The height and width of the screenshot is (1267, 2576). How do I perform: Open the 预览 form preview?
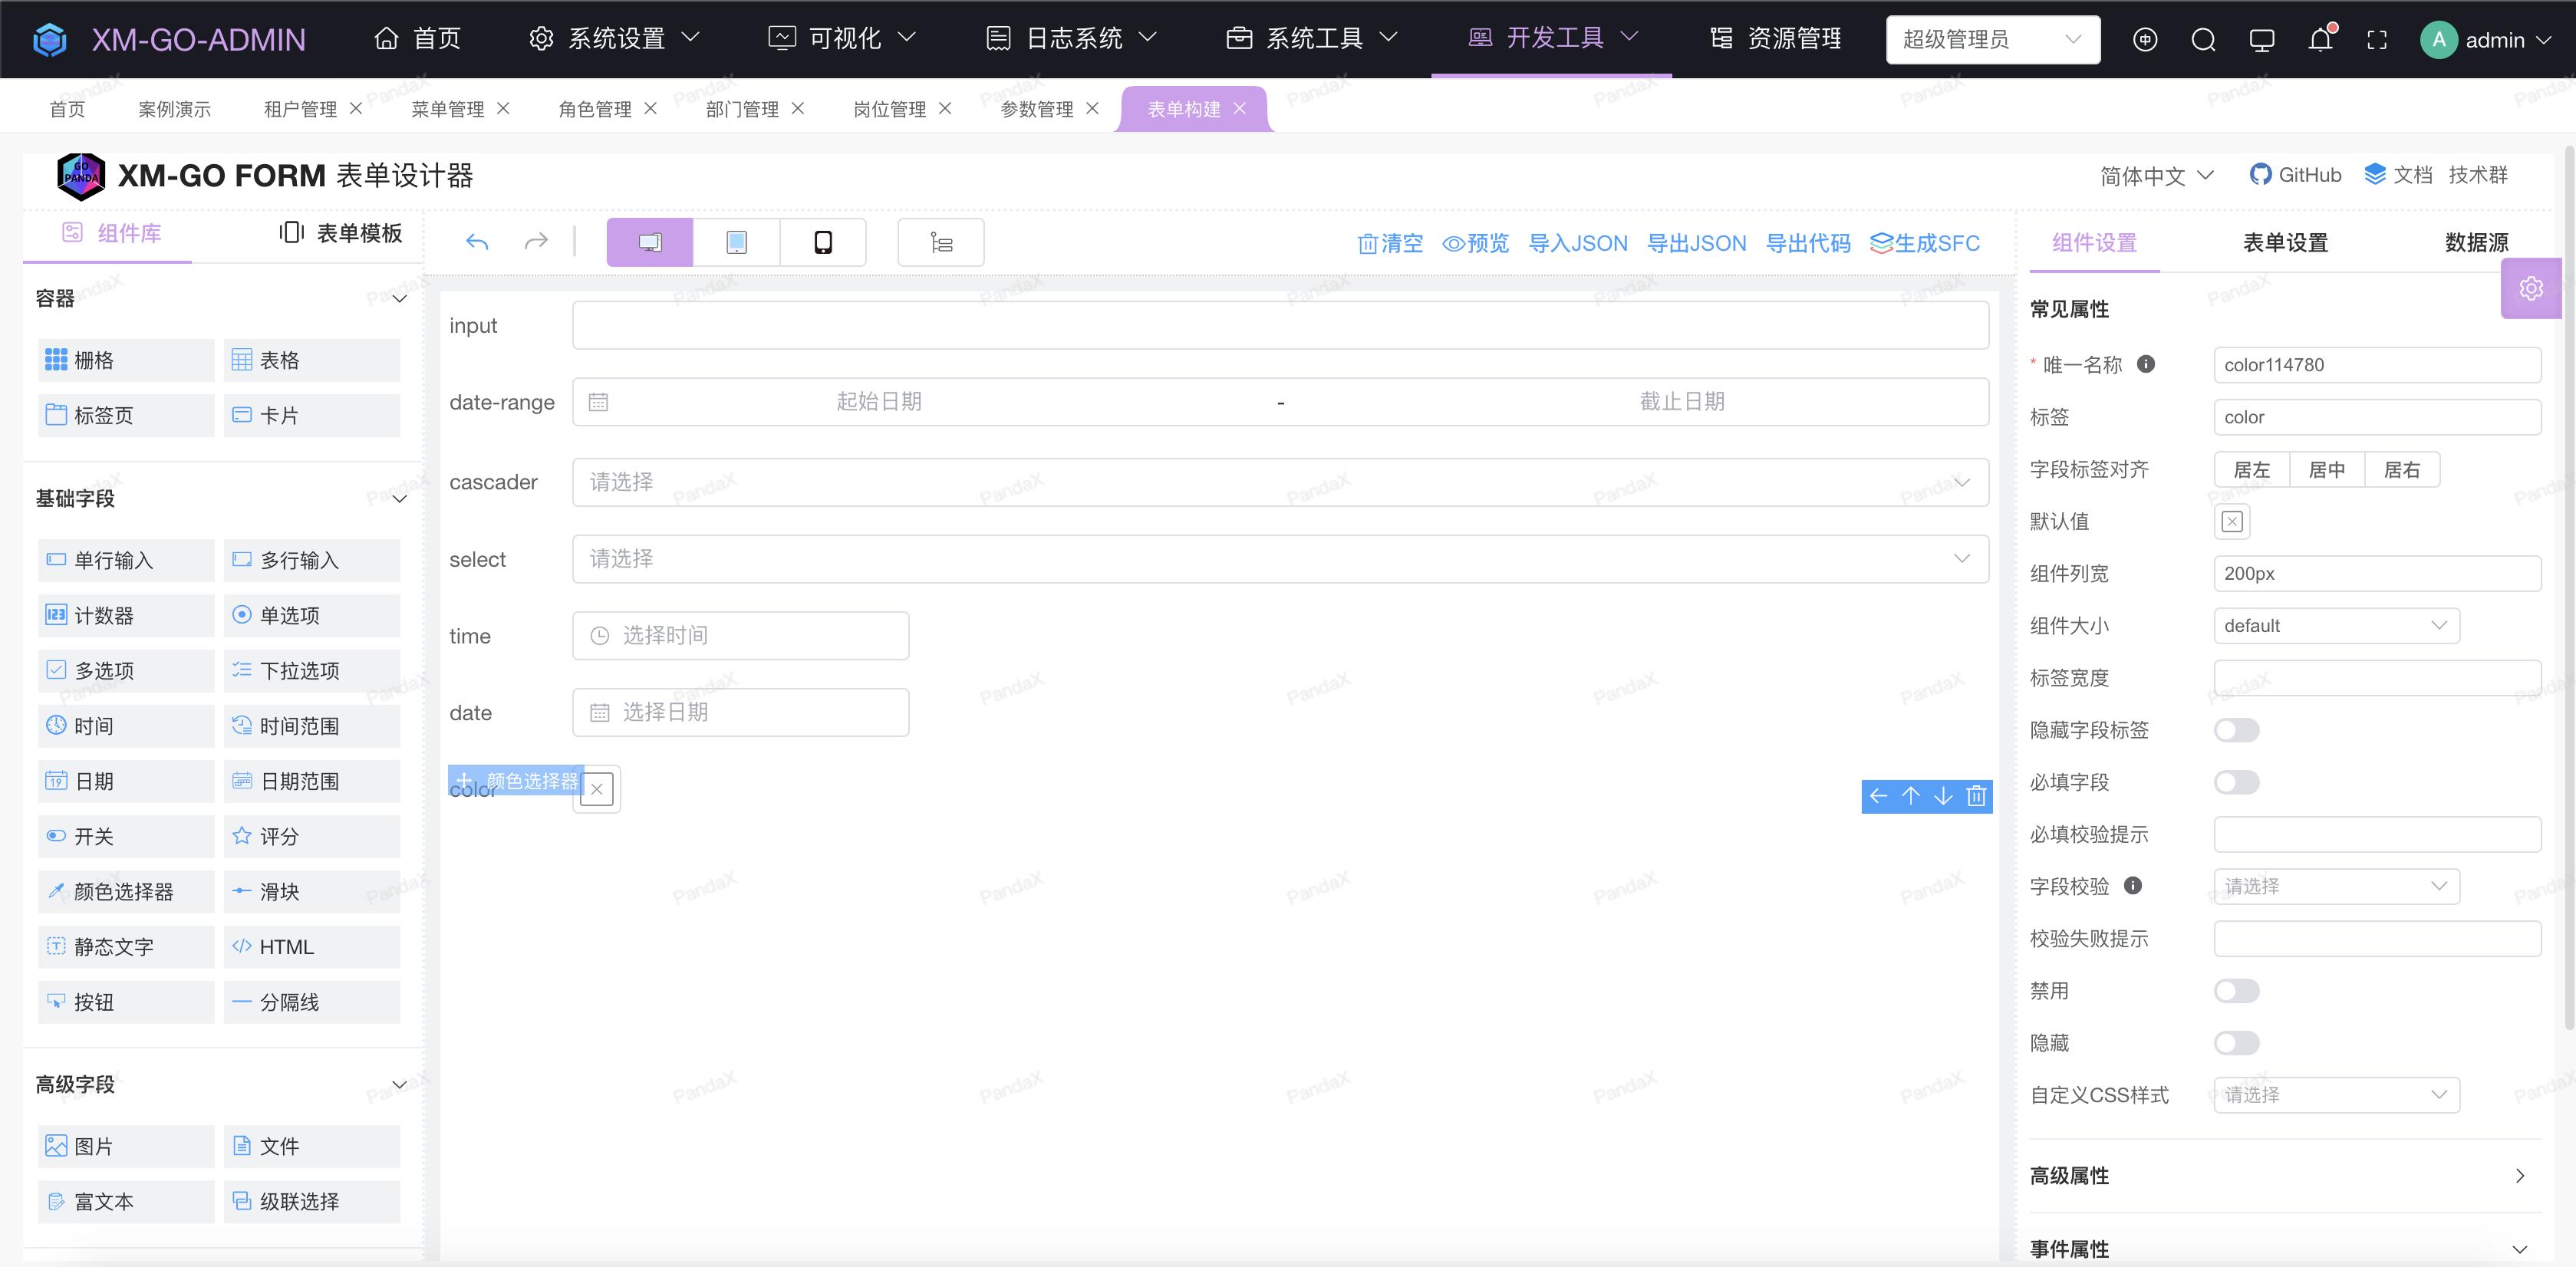click(x=1477, y=243)
